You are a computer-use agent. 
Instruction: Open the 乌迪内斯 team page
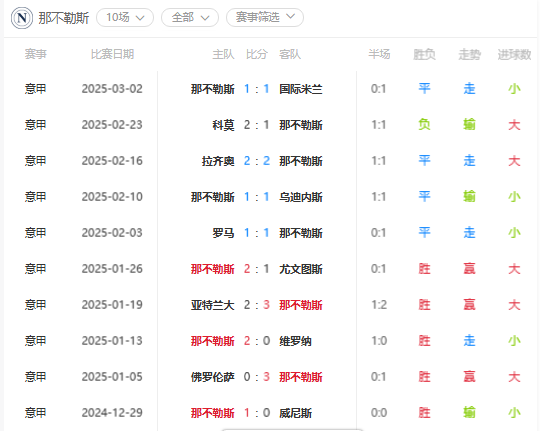[x=301, y=197]
